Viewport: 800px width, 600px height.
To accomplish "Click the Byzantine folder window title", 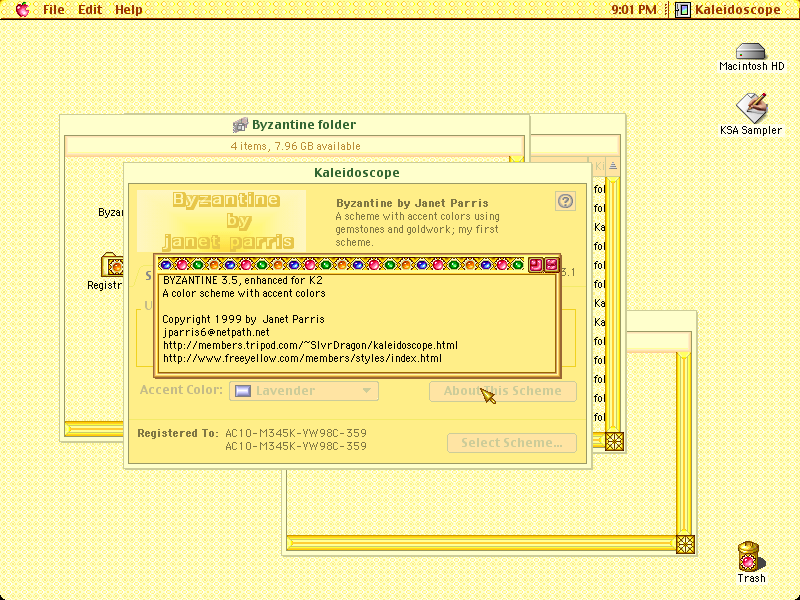I will click(x=304, y=124).
